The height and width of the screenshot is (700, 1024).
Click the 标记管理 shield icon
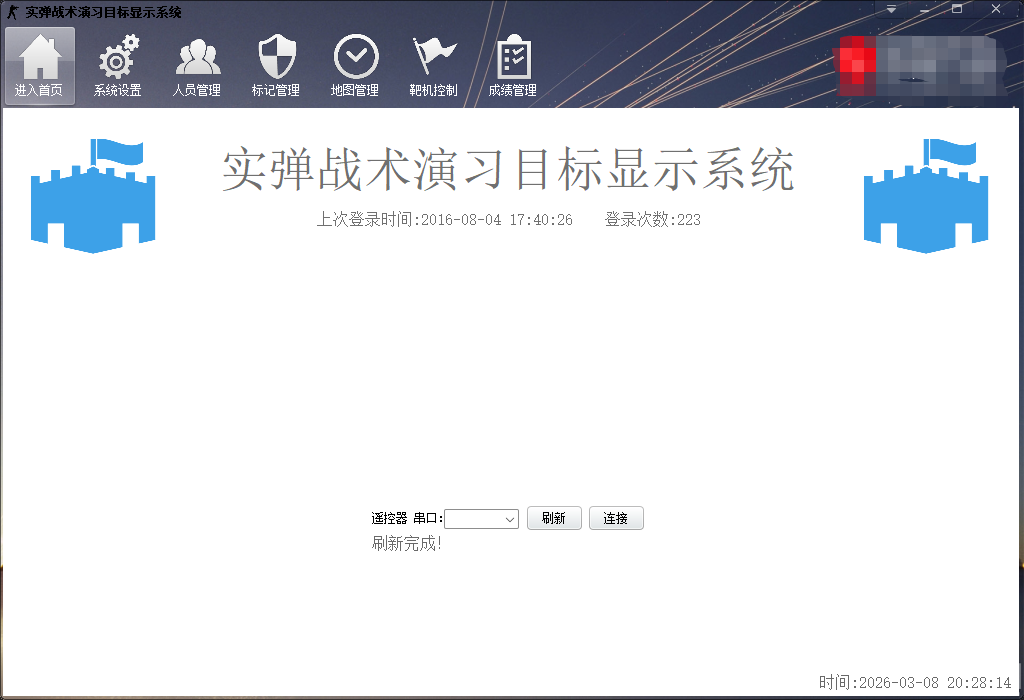pos(276,65)
